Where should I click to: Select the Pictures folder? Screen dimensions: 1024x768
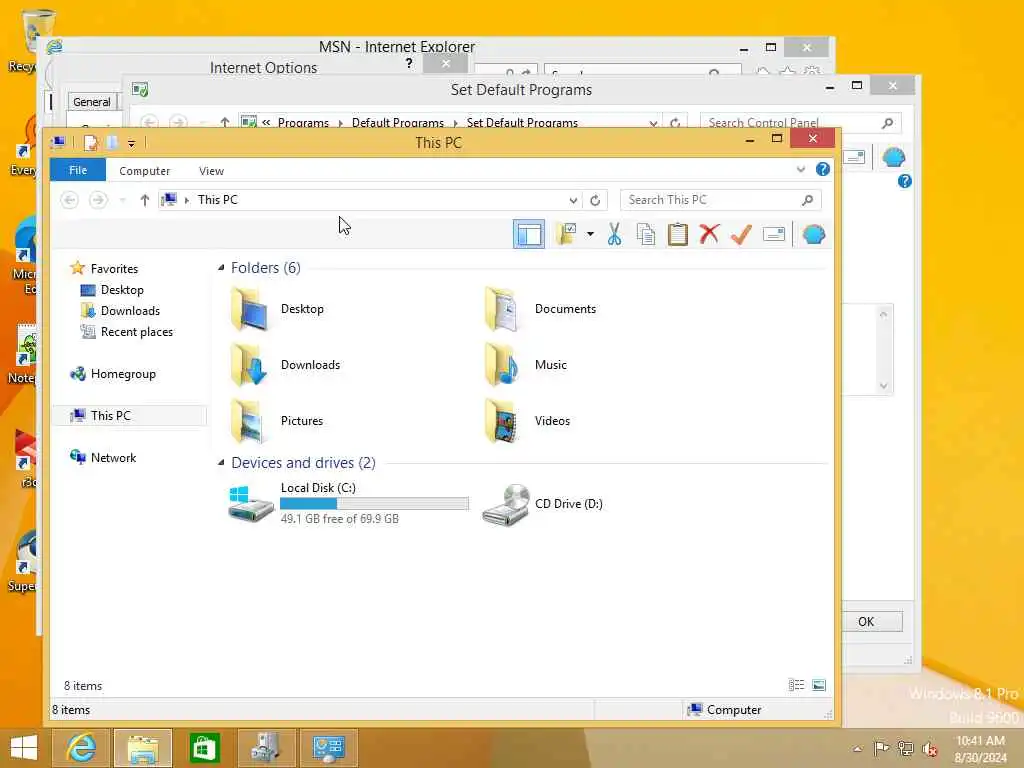(276, 421)
